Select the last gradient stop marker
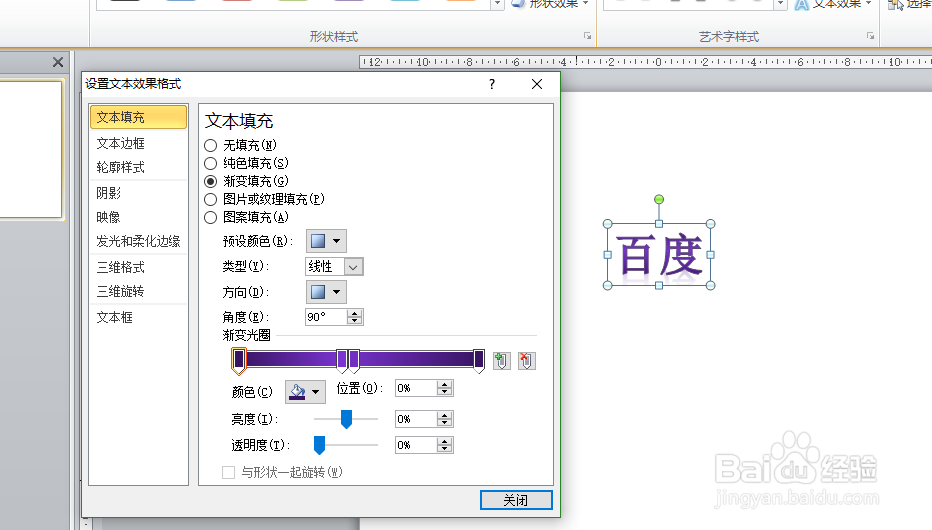 click(x=478, y=361)
